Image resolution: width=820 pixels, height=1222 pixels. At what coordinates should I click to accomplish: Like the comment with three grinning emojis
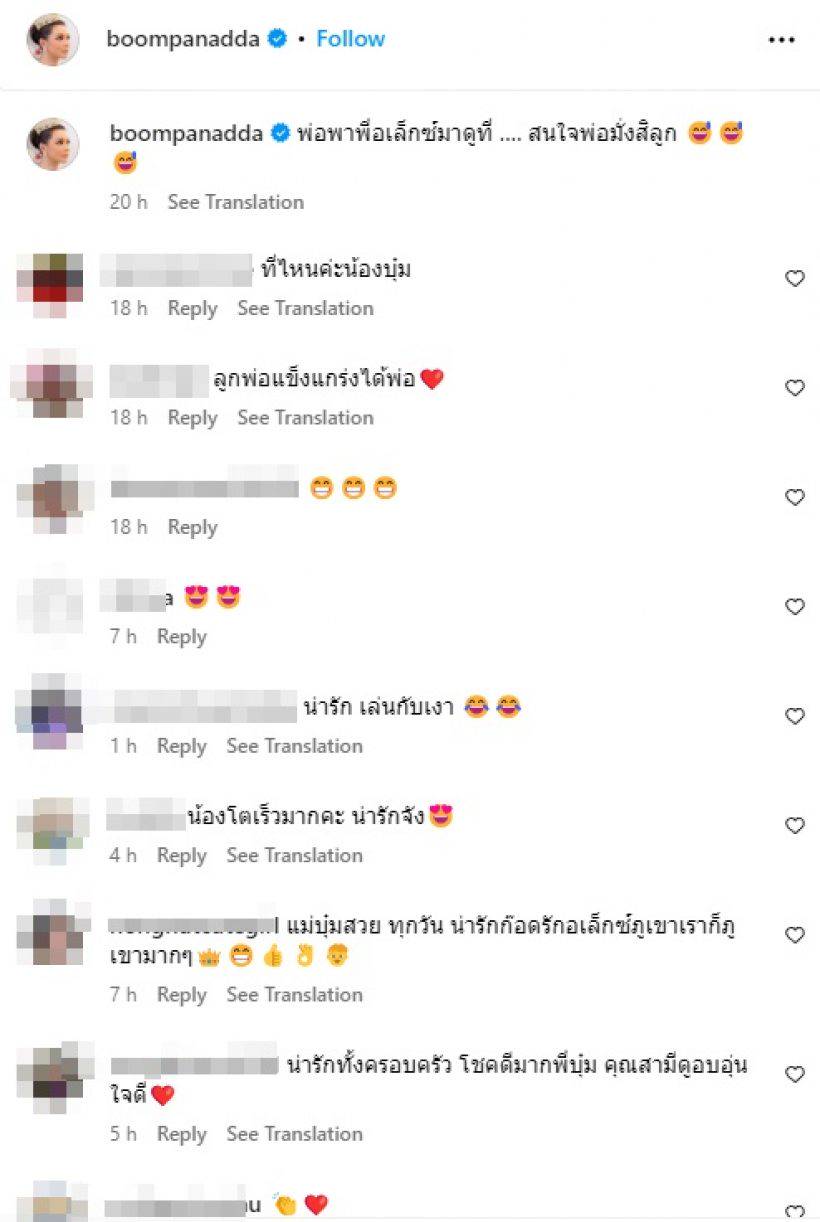795,497
